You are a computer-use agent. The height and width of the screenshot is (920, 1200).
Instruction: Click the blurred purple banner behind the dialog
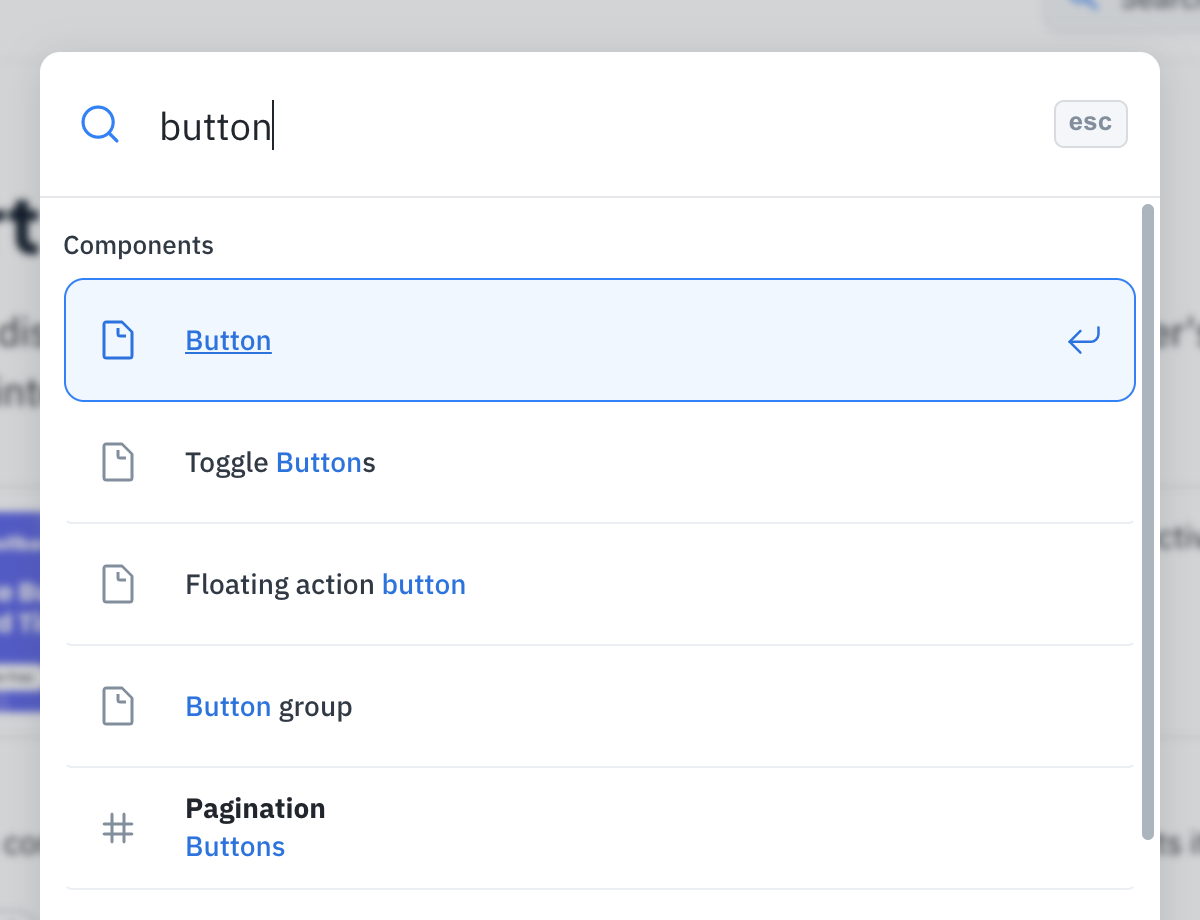[20, 610]
